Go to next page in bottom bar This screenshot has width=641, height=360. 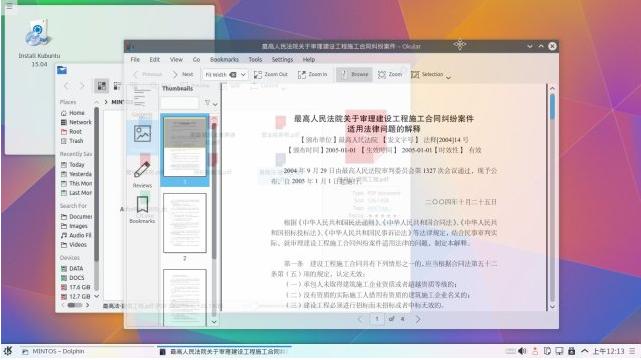pos(418,319)
